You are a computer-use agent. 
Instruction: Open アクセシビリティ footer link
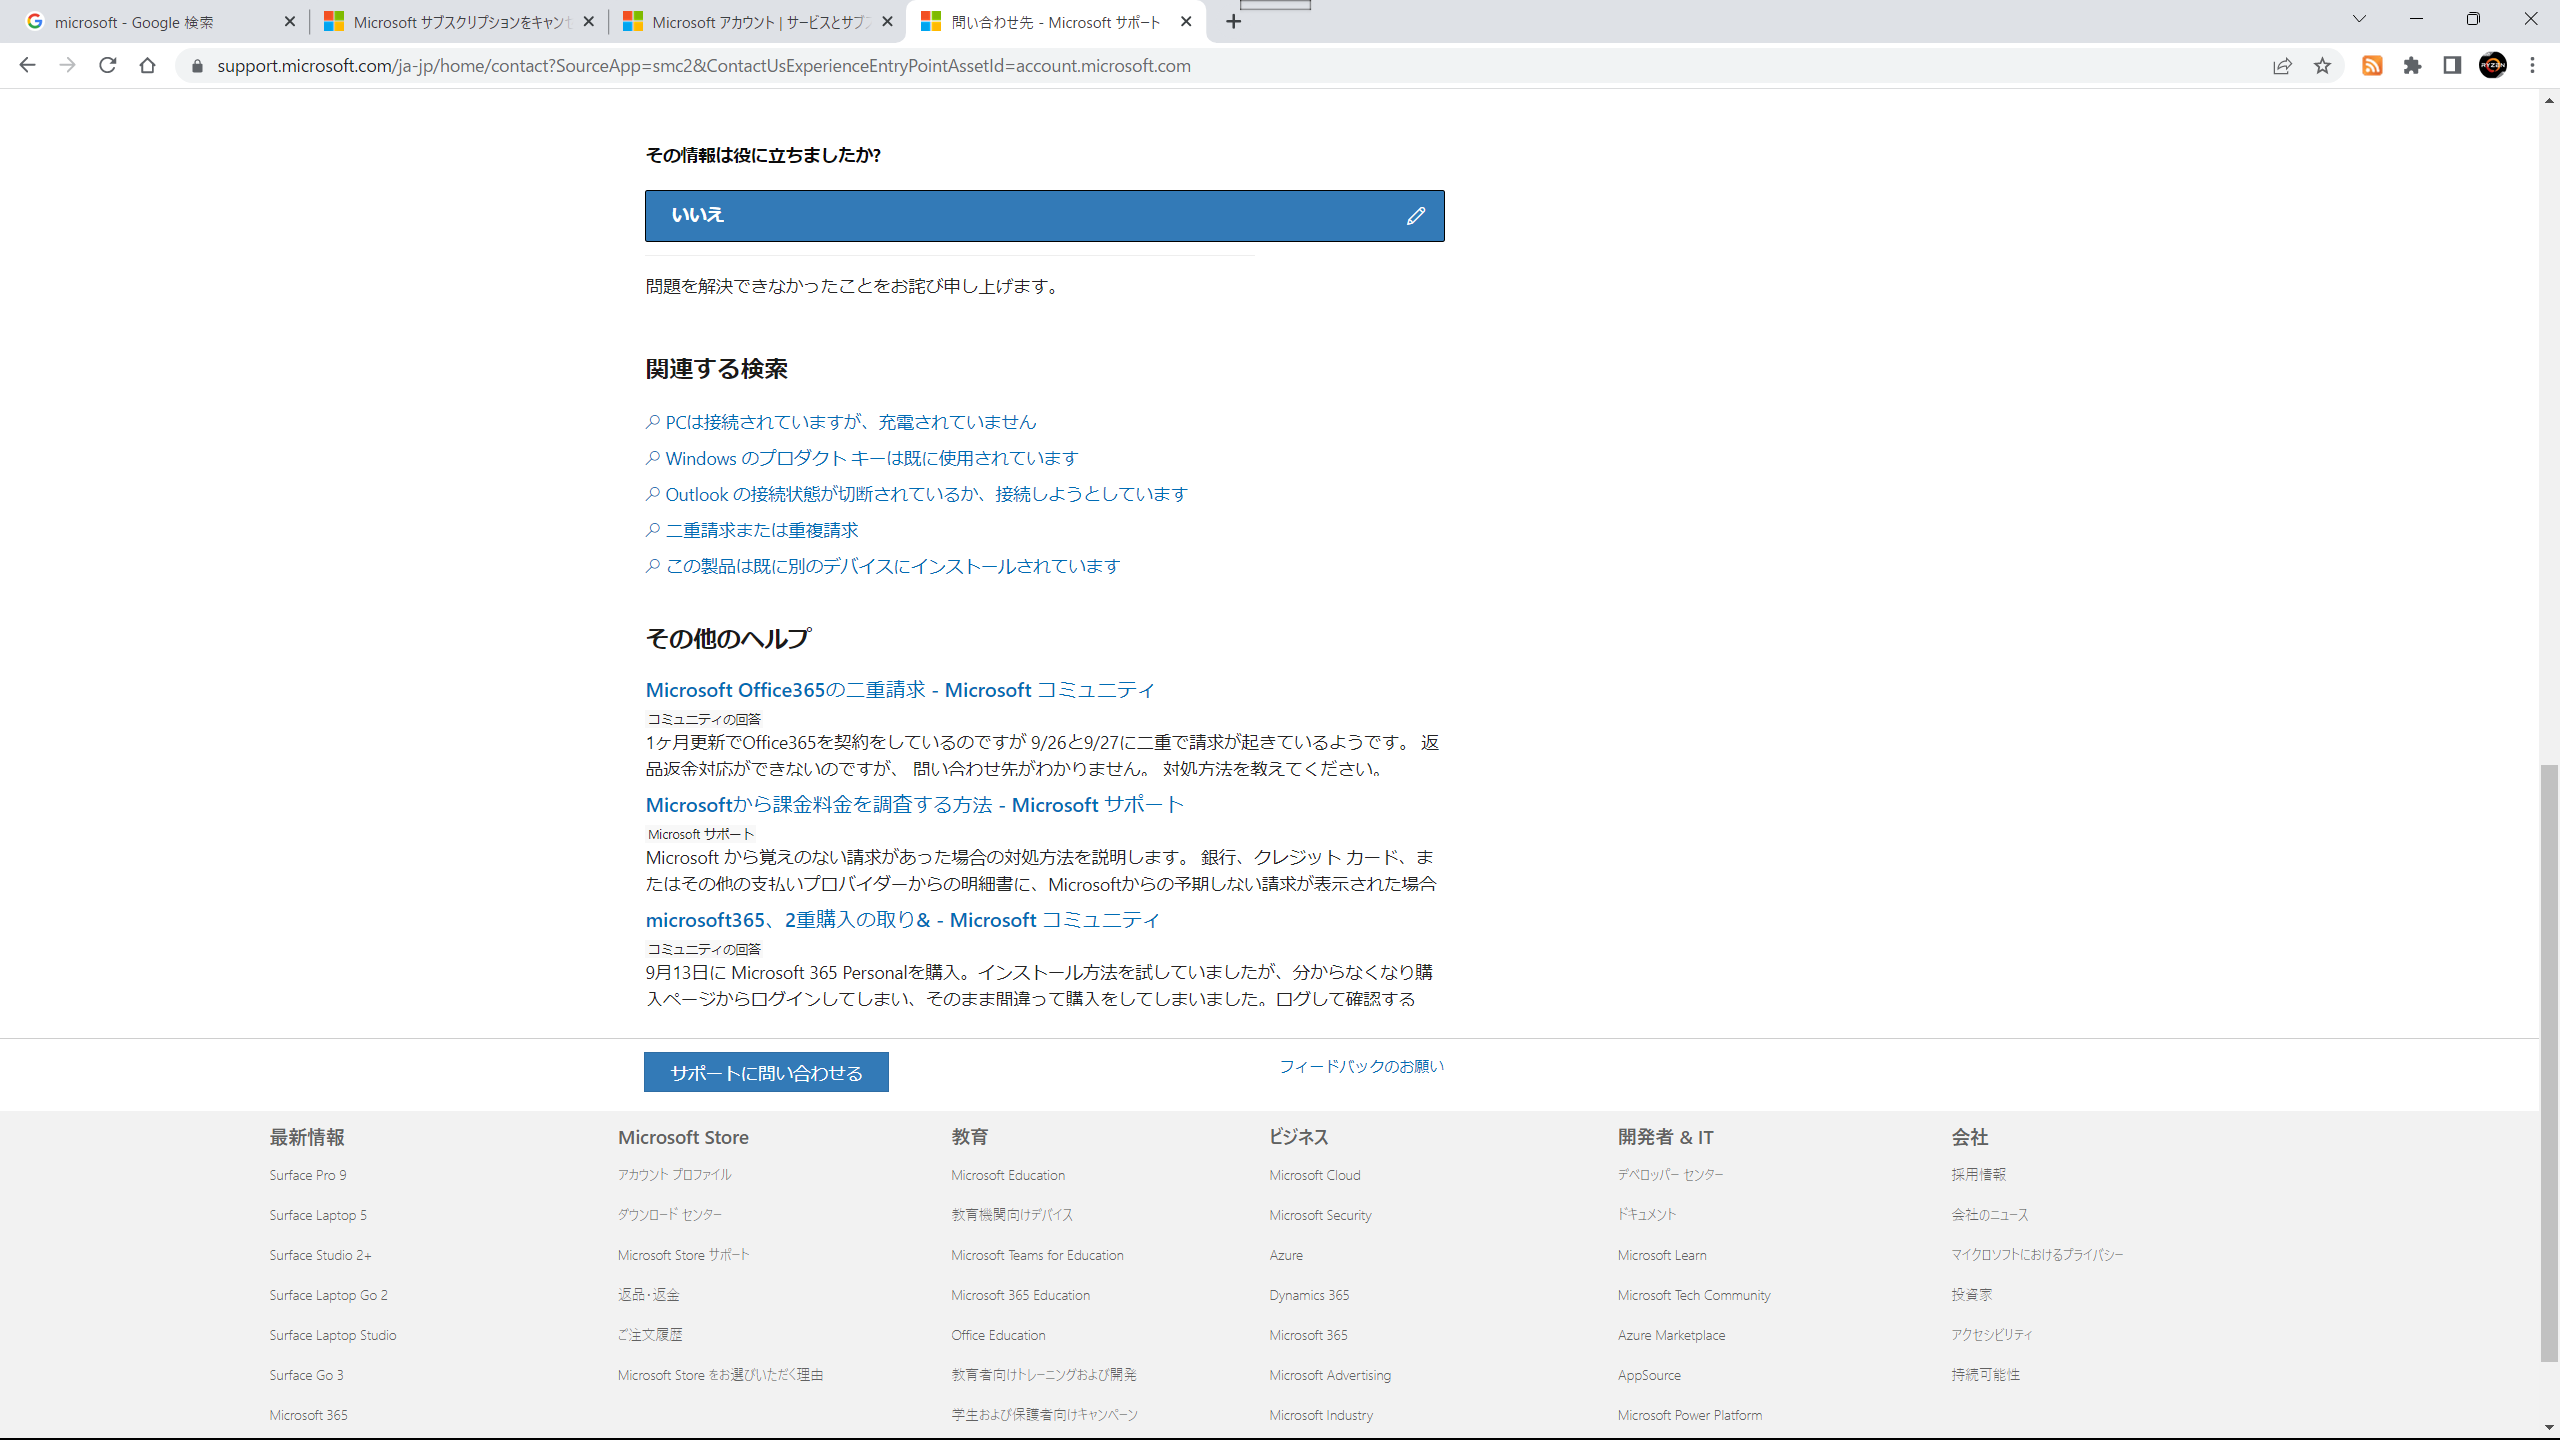[x=1991, y=1335]
